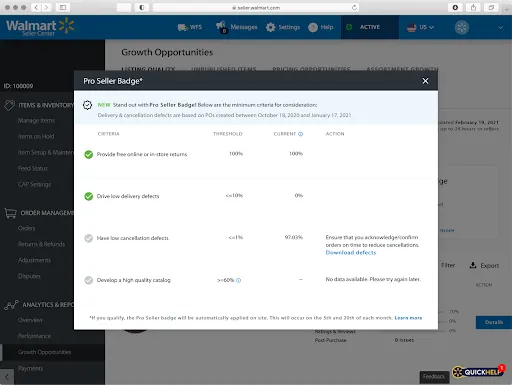Open Returns & Refunds in sidebar
Viewport: 512px width, 385px height.
[x=41, y=244]
